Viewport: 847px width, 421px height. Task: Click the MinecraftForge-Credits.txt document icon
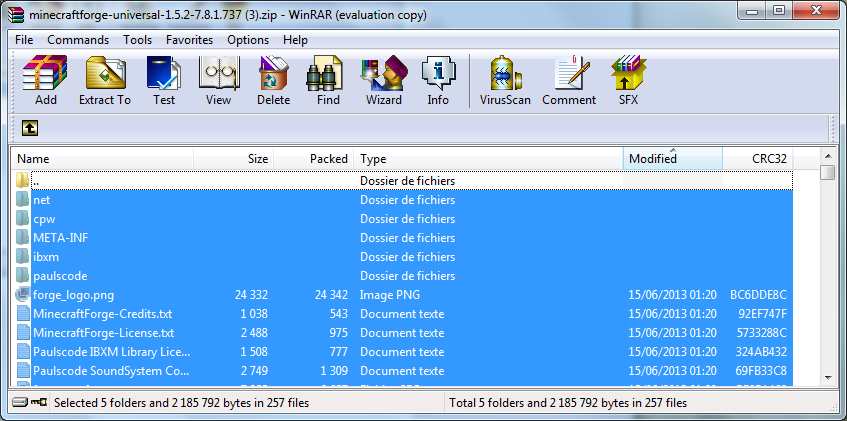[22, 313]
